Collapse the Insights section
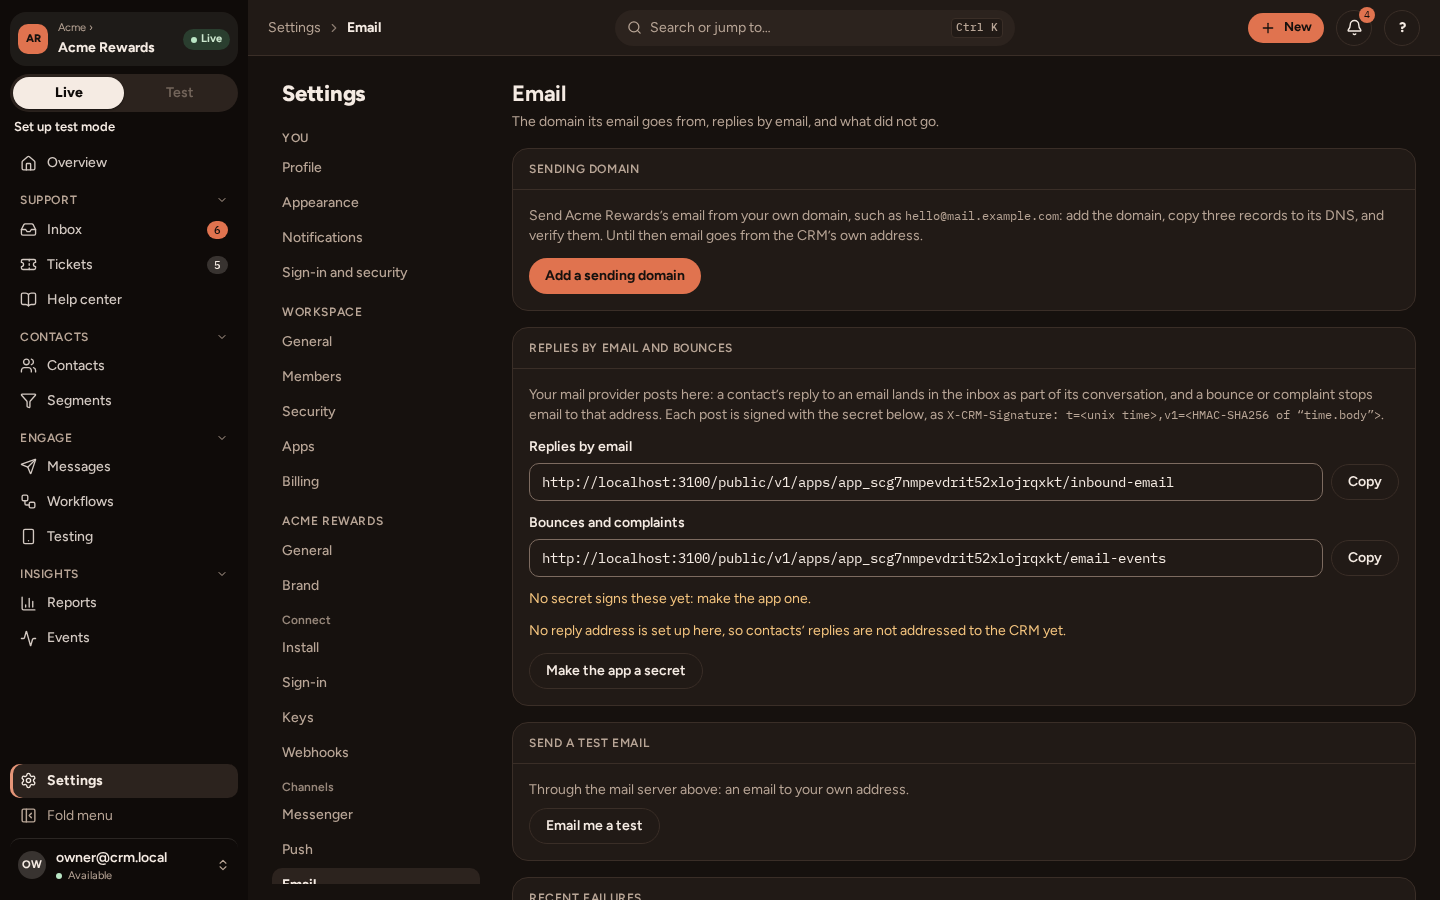1440x900 pixels. [222, 574]
